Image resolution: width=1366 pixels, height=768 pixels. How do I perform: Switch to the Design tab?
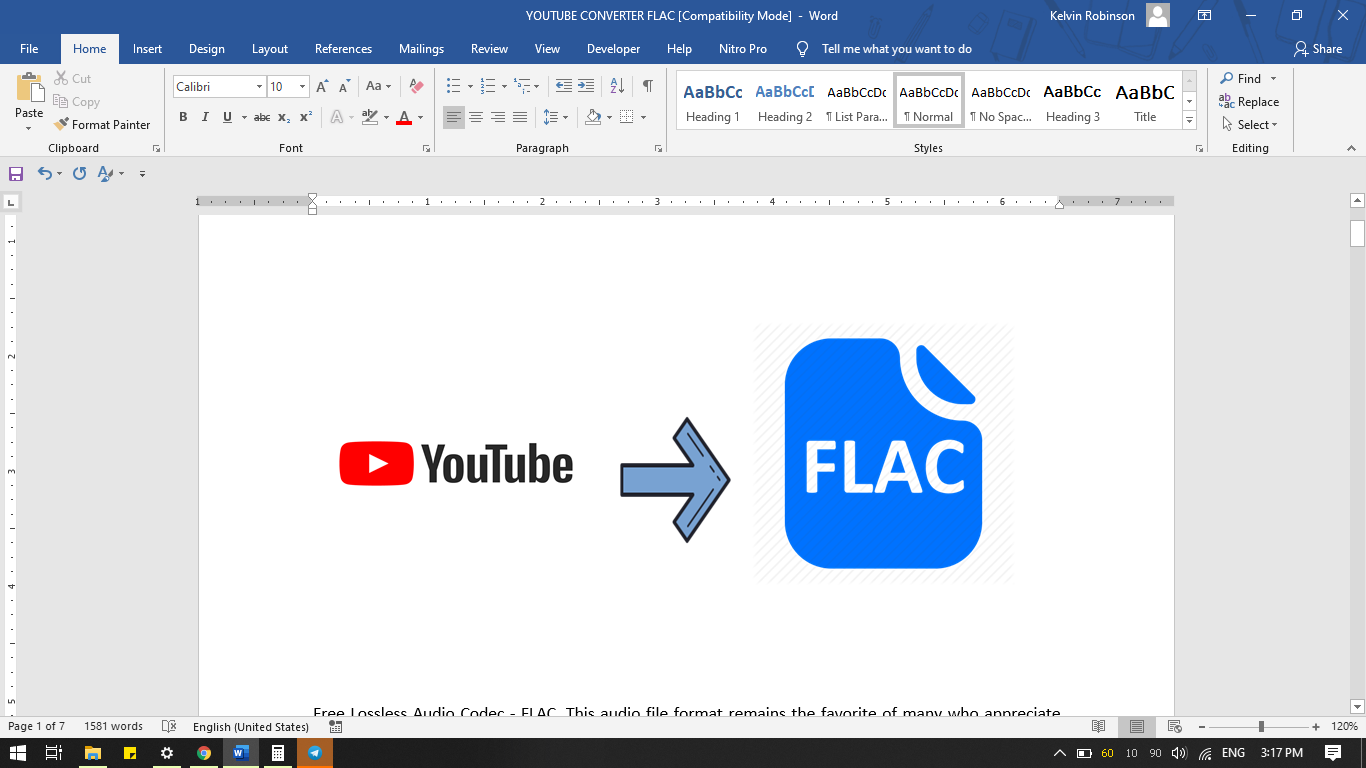coord(207,49)
